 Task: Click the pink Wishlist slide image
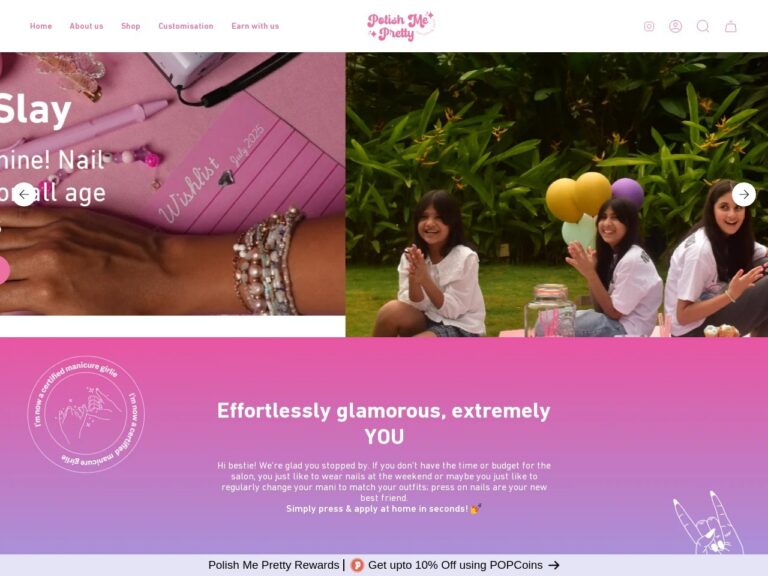[172, 184]
